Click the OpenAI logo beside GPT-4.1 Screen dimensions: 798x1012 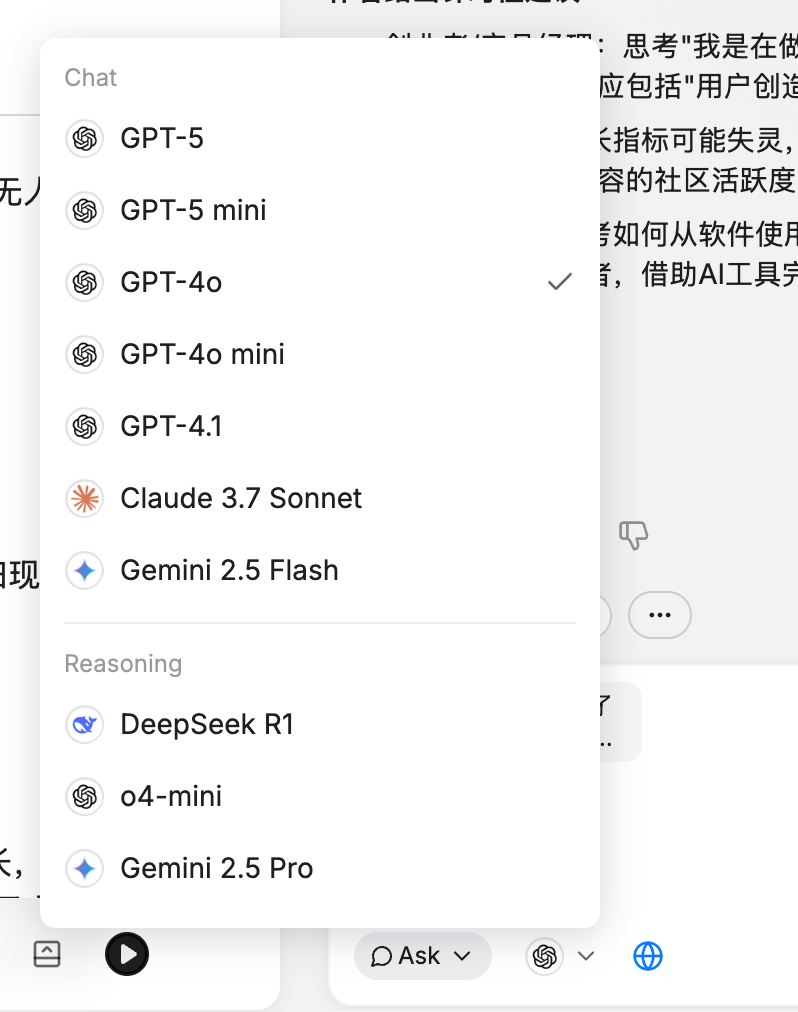85,426
